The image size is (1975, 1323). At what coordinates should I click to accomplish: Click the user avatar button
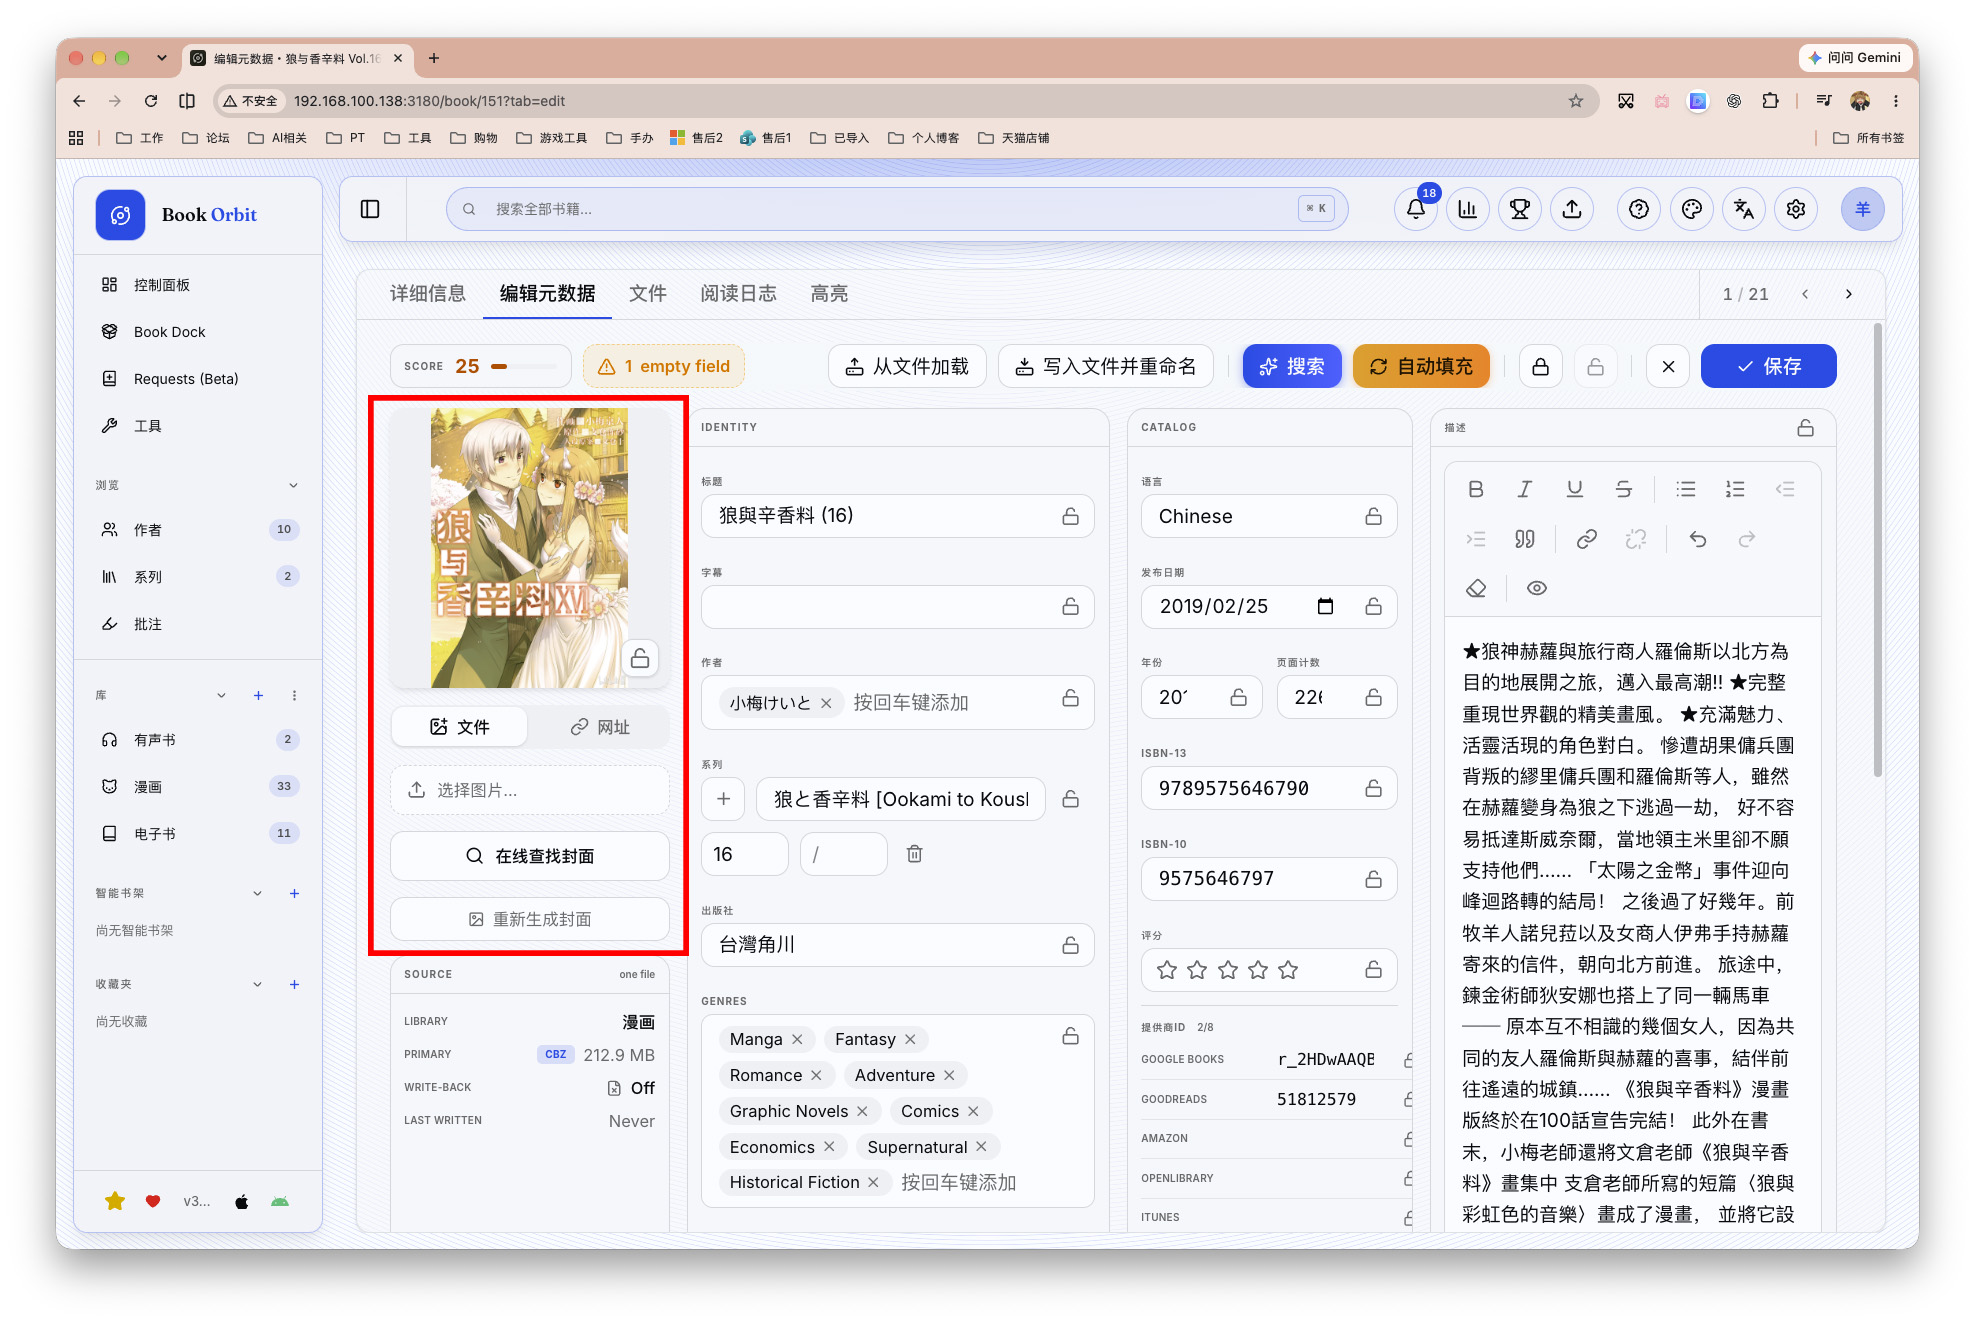tap(1862, 209)
